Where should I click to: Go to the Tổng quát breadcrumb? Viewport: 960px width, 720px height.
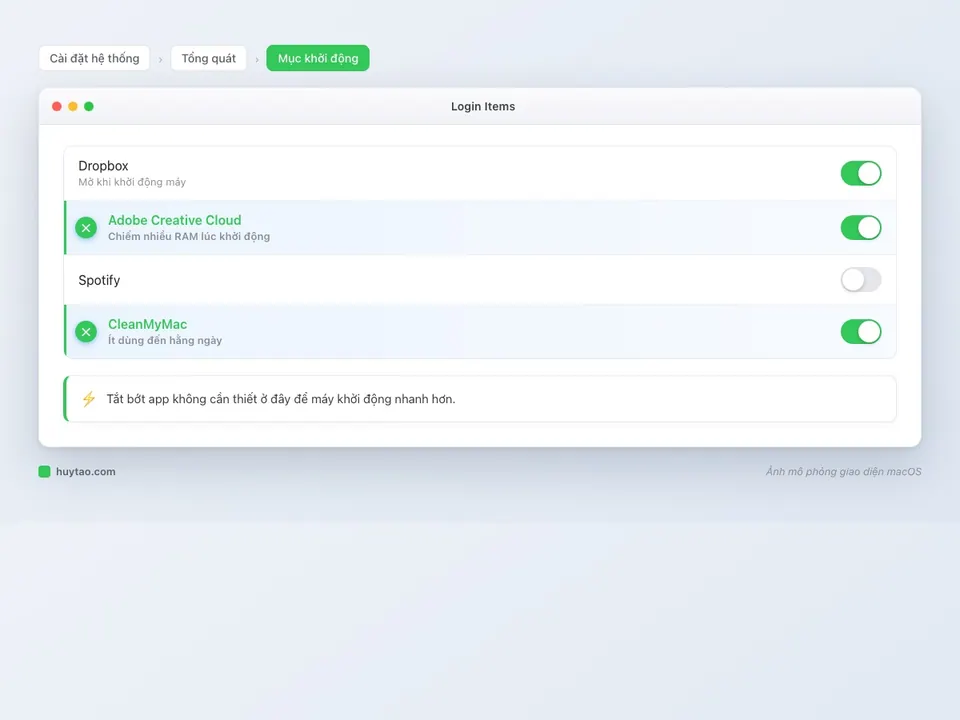(x=209, y=58)
